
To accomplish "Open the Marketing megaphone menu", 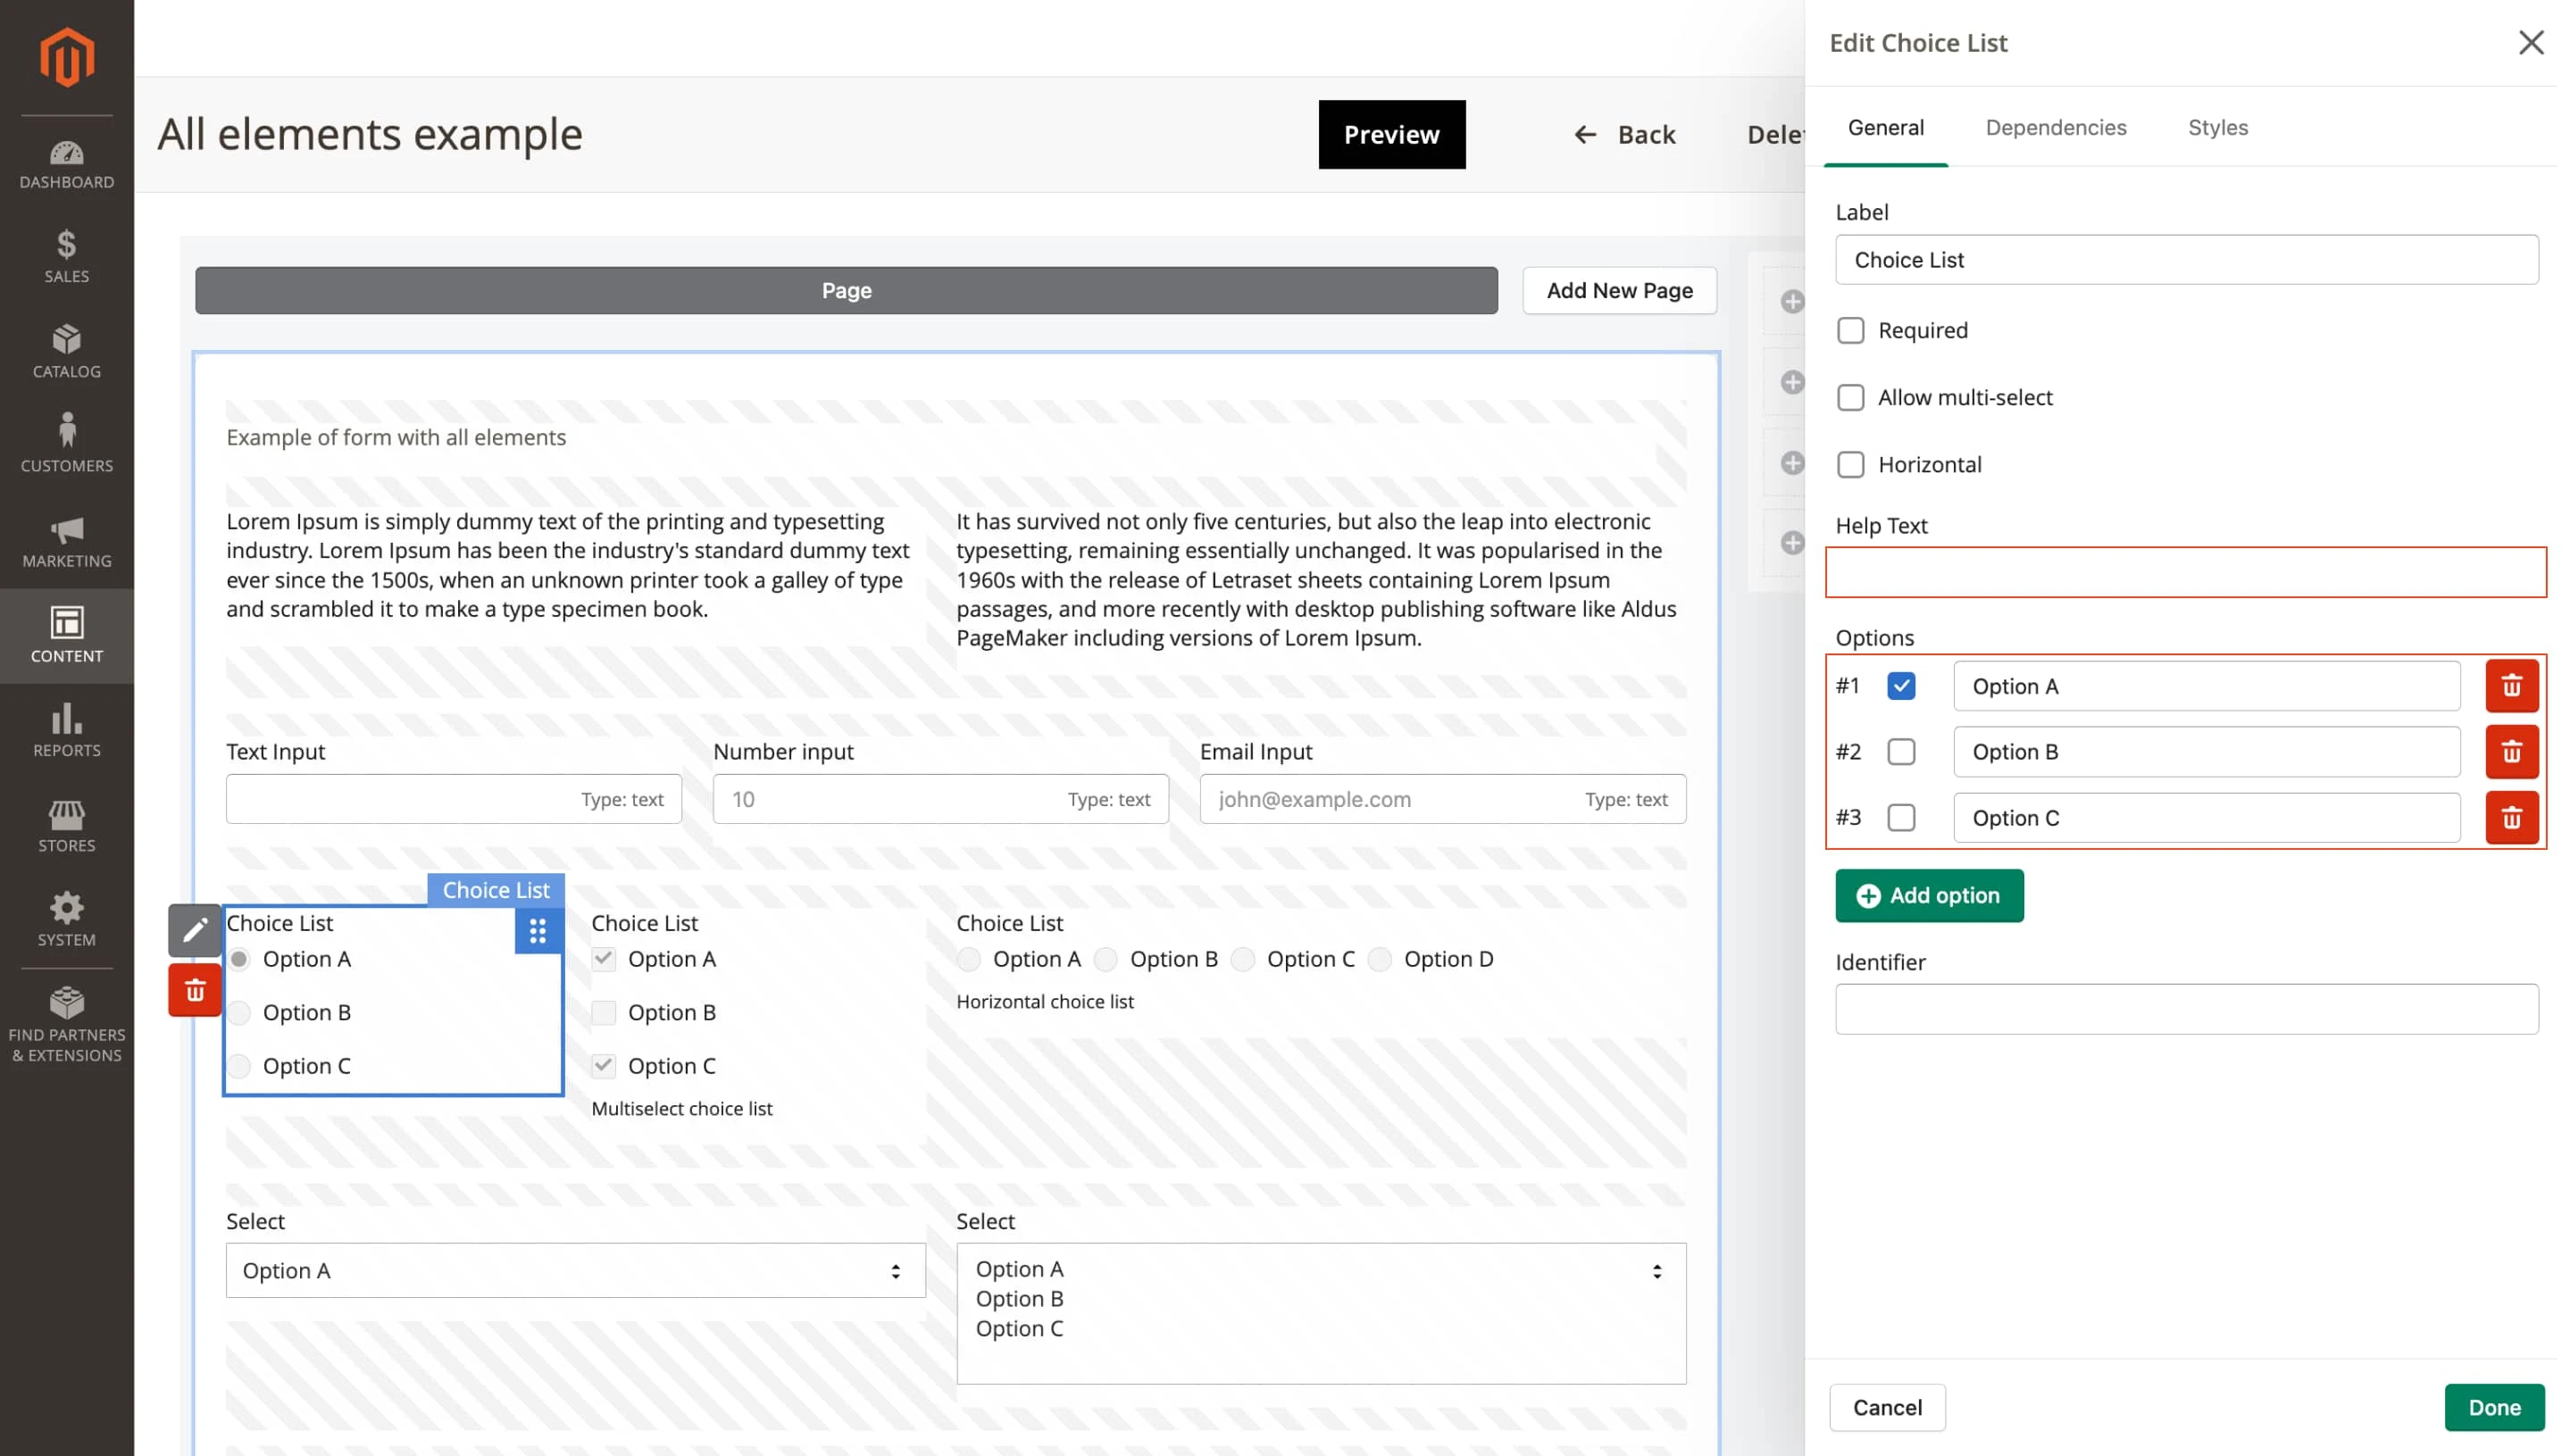I will [x=67, y=541].
